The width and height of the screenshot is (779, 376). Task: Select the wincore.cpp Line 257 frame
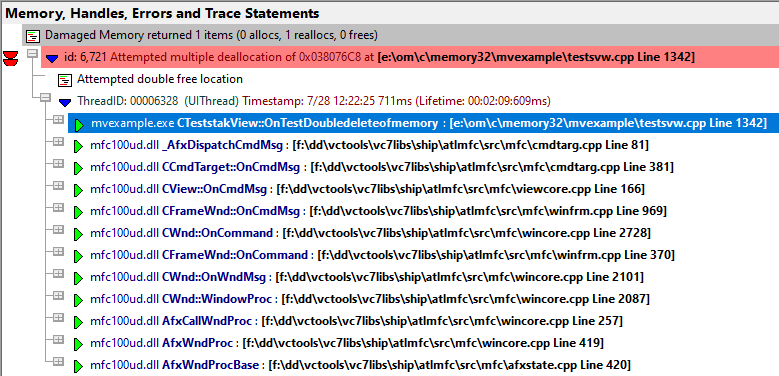pyautogui.click(x=356, y=321)
